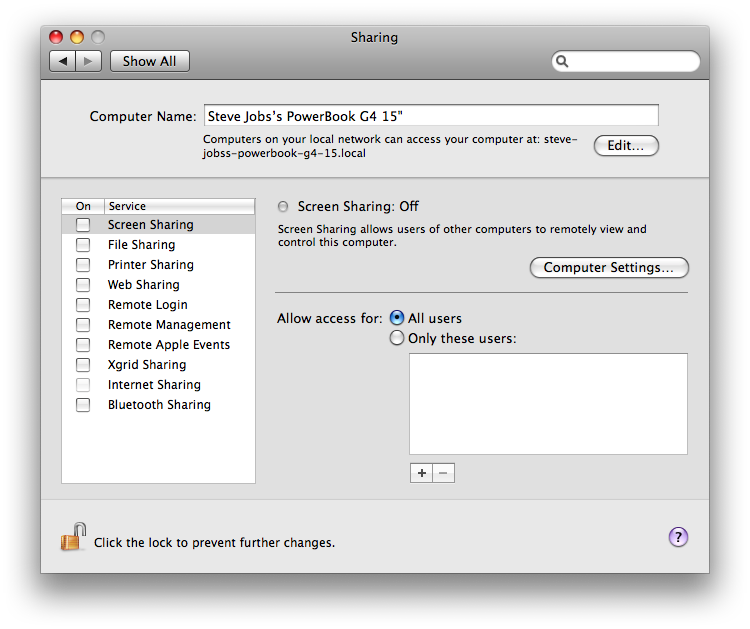Enable the File Sharing checkbox

83,245
